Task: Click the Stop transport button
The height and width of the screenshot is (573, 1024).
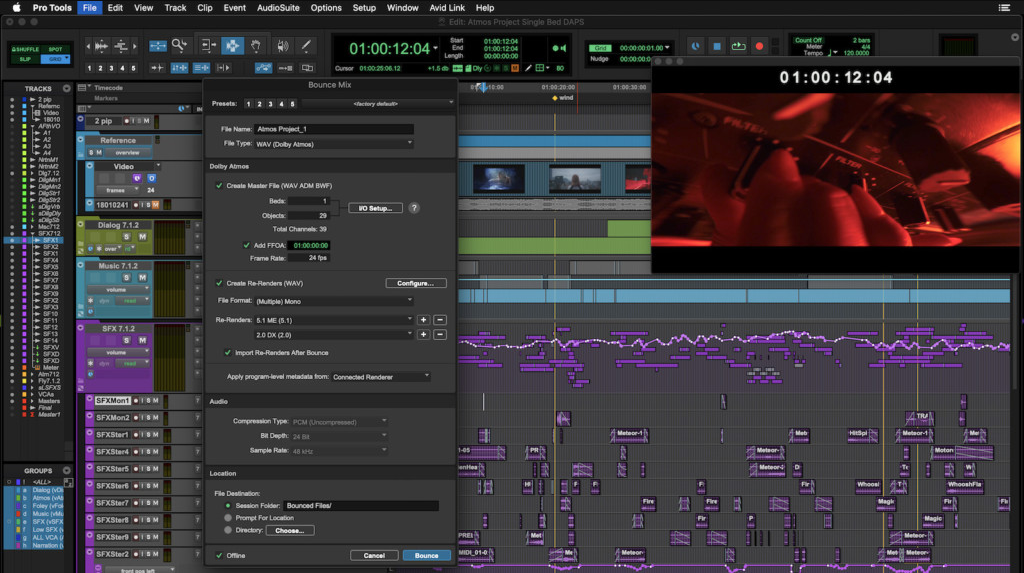Action: [x=716, y=46]
